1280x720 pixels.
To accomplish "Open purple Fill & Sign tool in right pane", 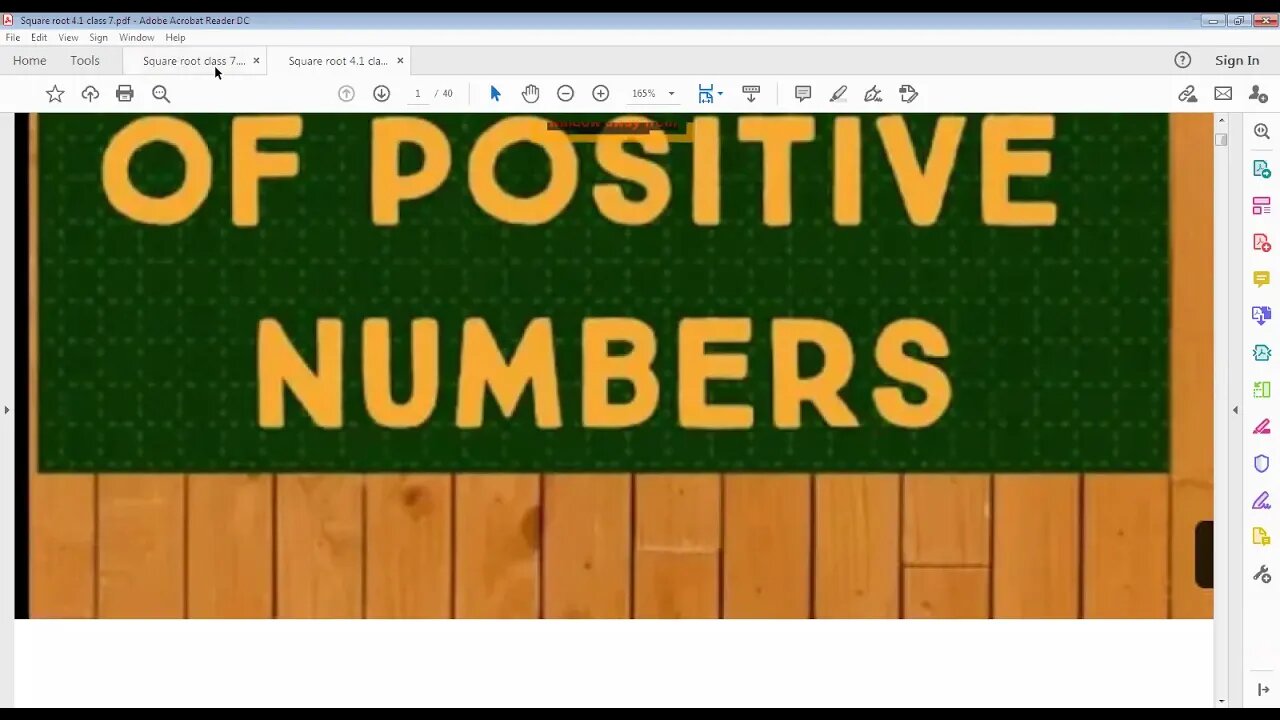I will point(1262,500).
